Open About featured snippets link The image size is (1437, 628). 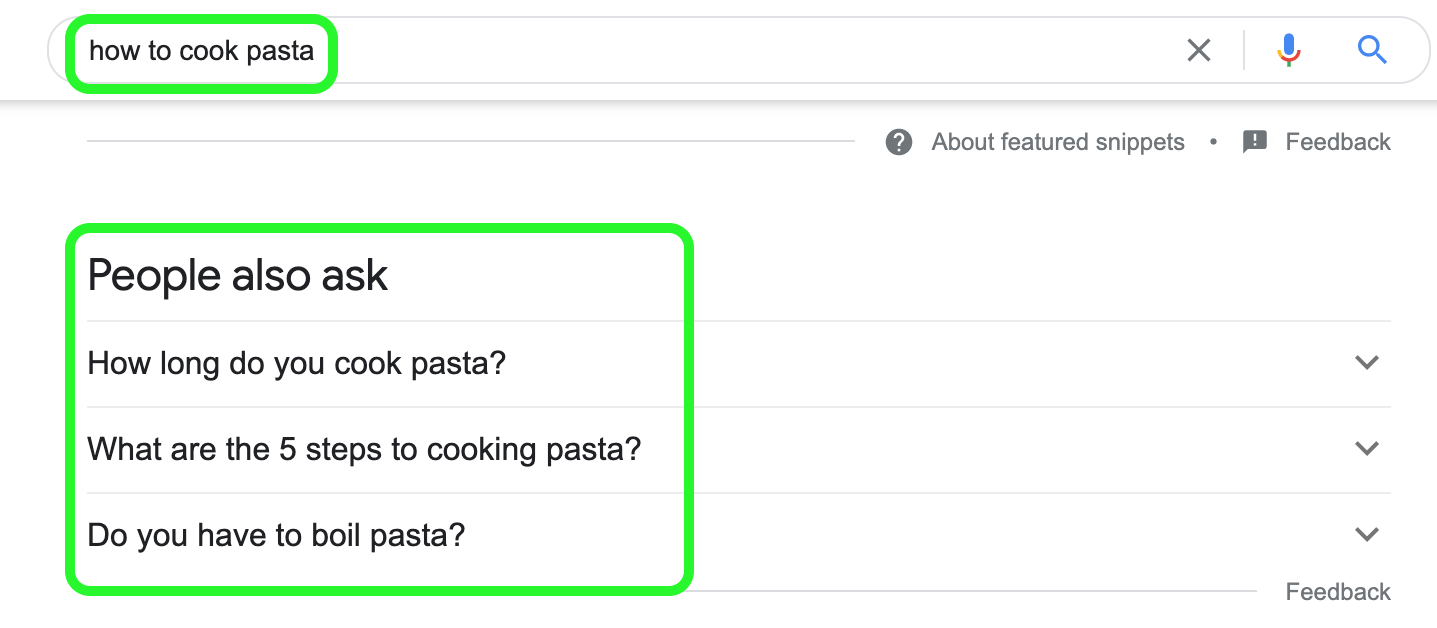tap(1058, 142)
